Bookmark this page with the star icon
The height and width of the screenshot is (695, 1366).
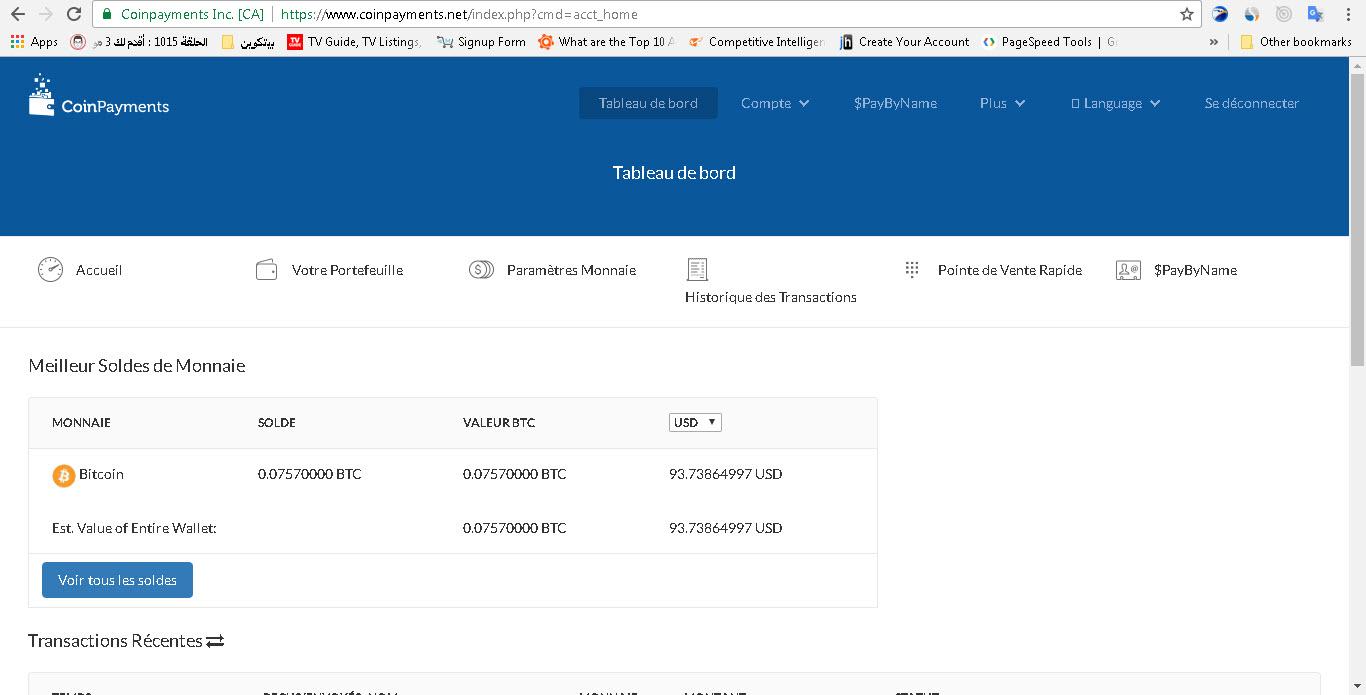(x=1187, y=14)
